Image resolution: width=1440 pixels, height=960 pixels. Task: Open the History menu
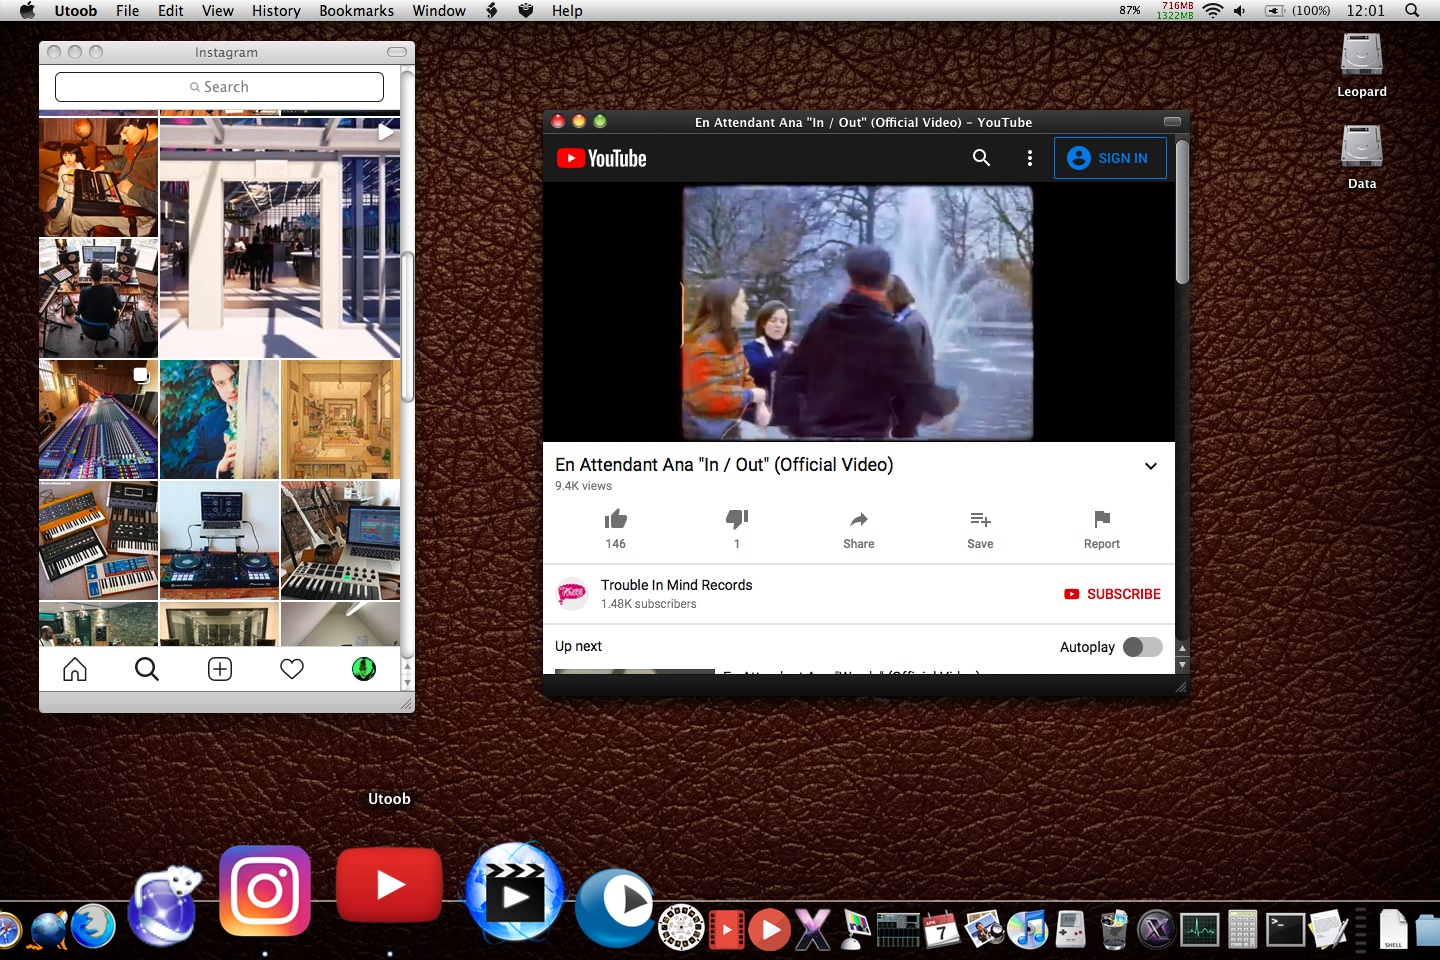[x=276, y=11]
